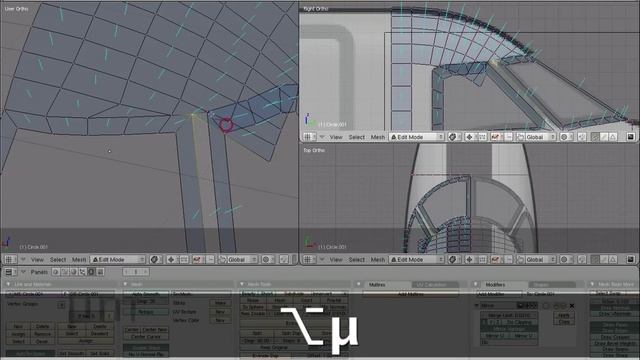640x360 pixels.
Task: Collapse the Link and Materials panel
Action: pos(9,284)
